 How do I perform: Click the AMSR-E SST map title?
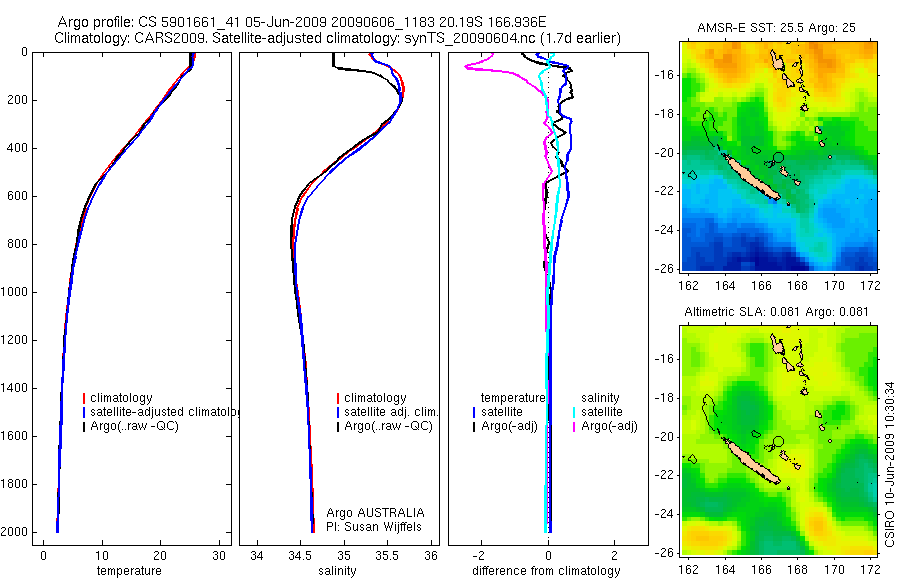point(777,28)
